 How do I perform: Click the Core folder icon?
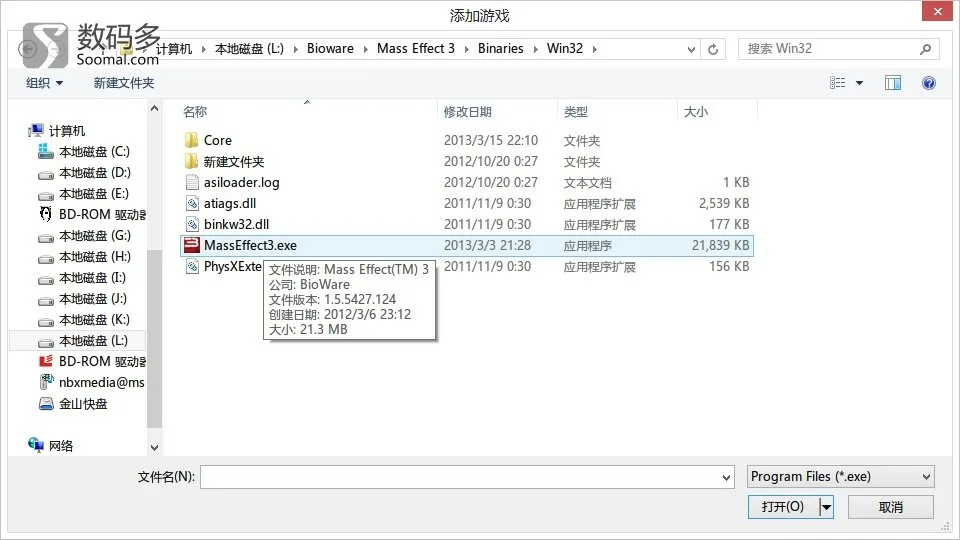coord(192,140)
